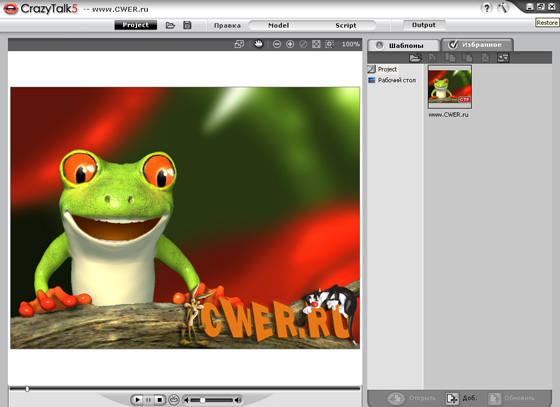Image resolution: width=560 pixels, height=407 pixels.
Task: Open project using the folder icon
Action: [x=170, y=25]
